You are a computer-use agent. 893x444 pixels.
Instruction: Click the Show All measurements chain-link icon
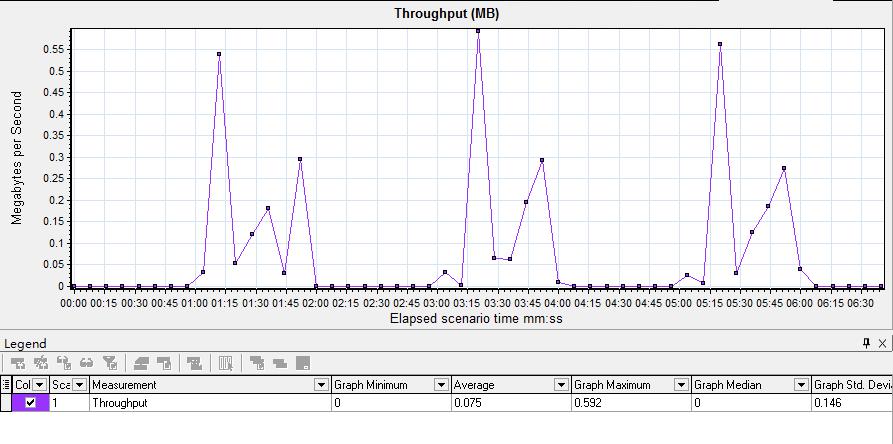(87, 364)
